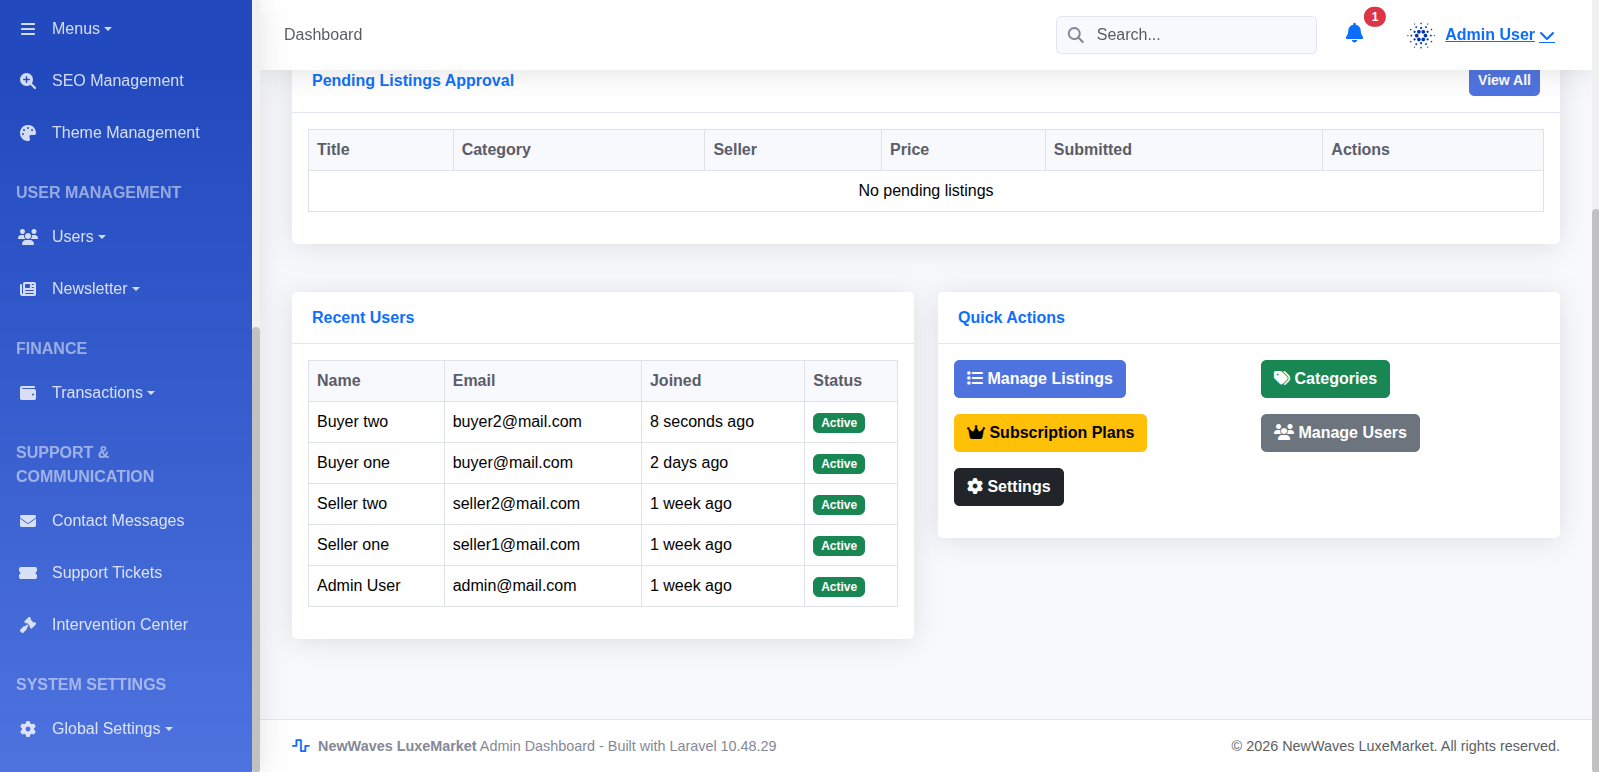This screenshot has height=772, width=1599.
Task: Click the Global Settings gear icon
Action: point(28,729)
